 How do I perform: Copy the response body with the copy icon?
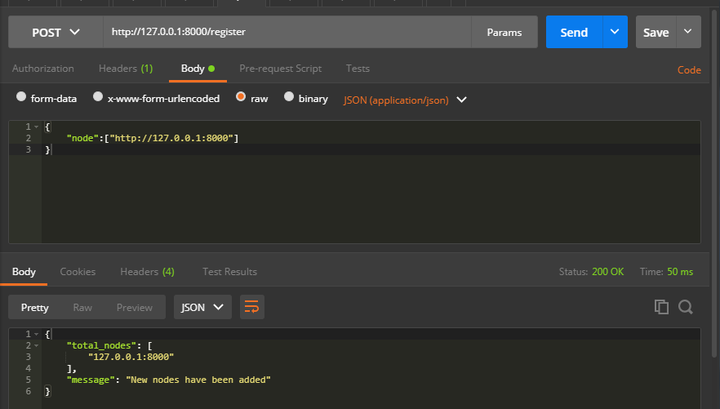[x=661, y=307]
